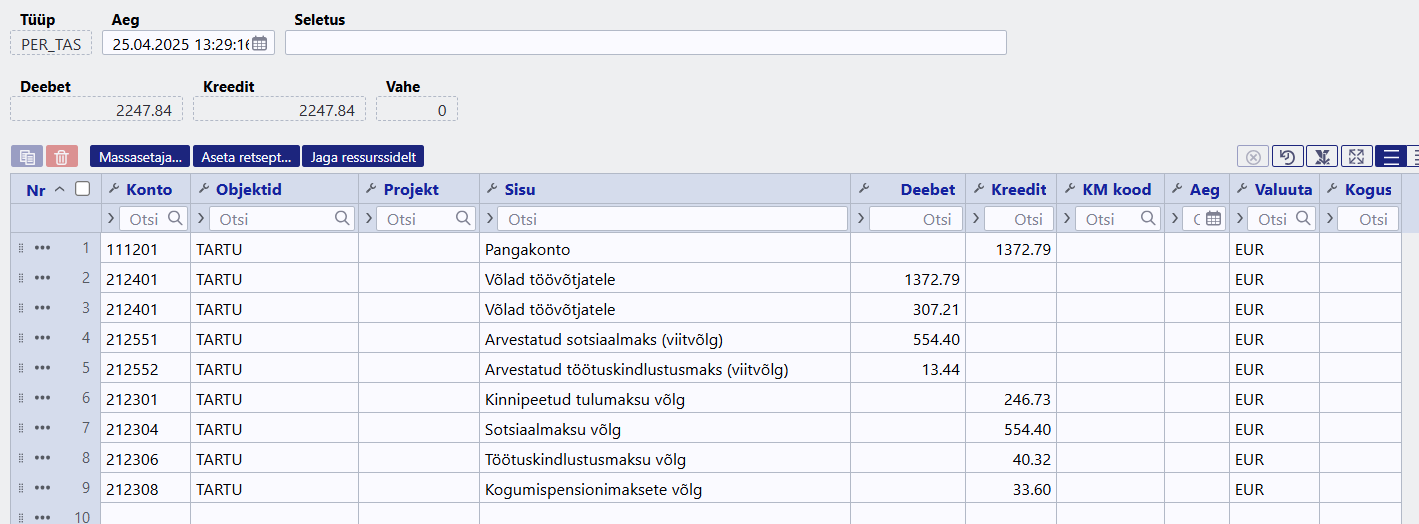Click the undo history icon
Image resolution: width=1419 pixels, height=524 pixels.
tap(1288, 157)
